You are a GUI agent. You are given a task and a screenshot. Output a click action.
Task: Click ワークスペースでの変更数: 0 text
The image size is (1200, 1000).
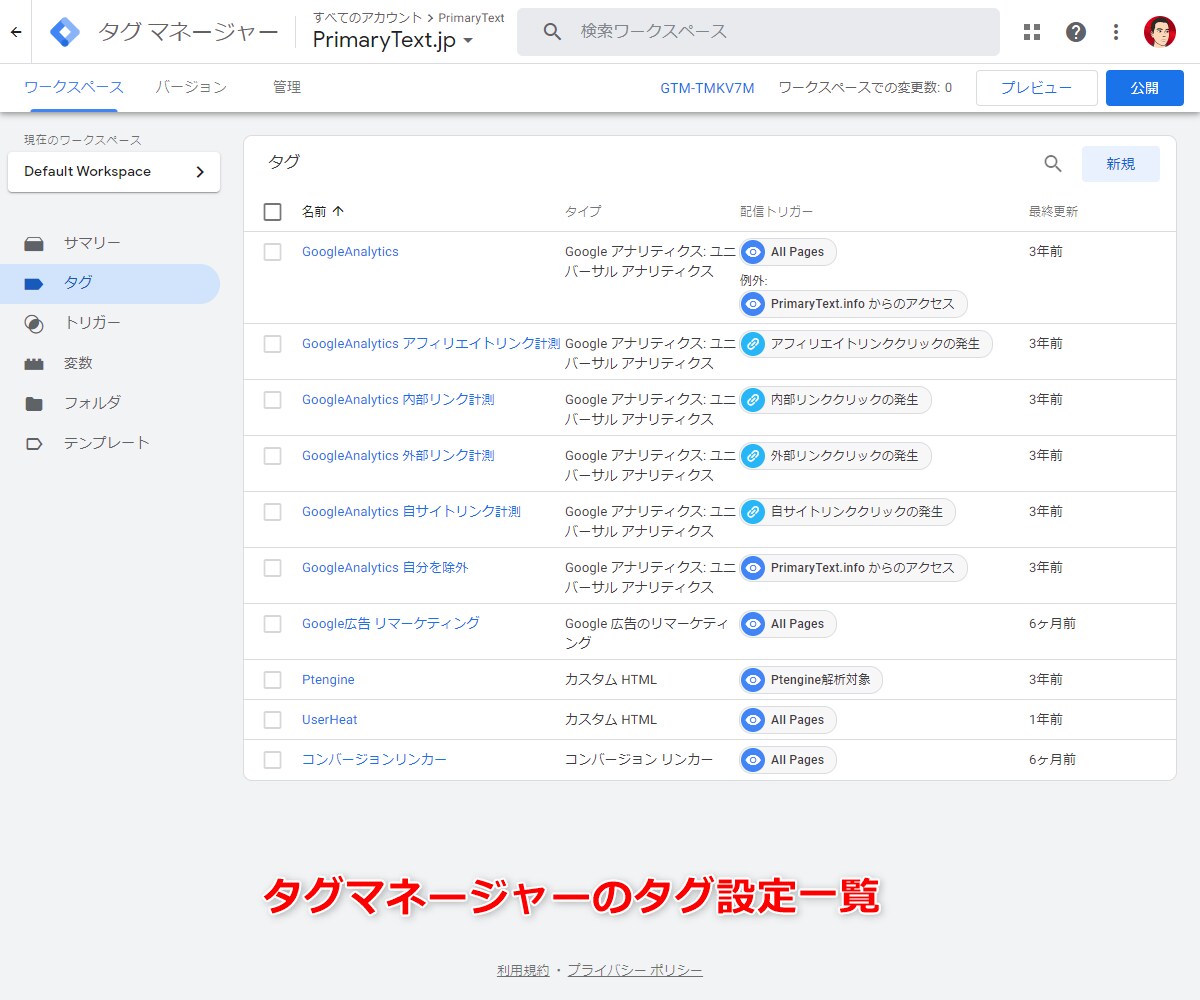coord(865,88)
